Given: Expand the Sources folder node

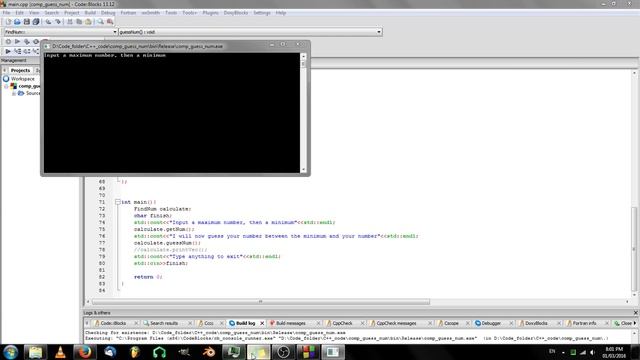Looking at the screenshot, I should point(14,93).
